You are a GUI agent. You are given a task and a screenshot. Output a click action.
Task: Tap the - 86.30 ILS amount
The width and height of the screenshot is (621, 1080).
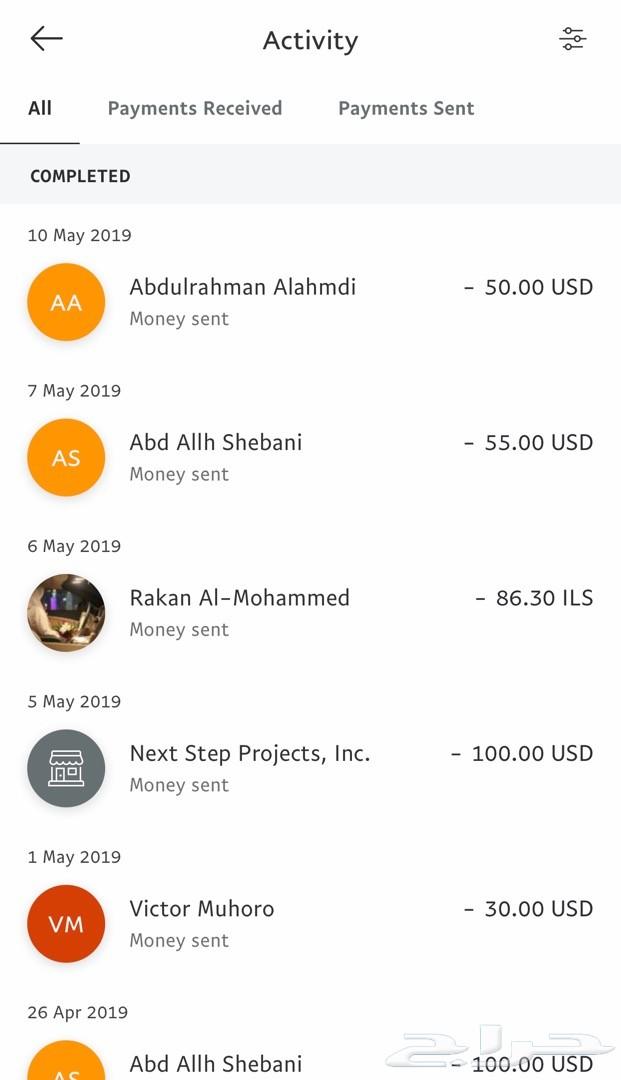534,598
